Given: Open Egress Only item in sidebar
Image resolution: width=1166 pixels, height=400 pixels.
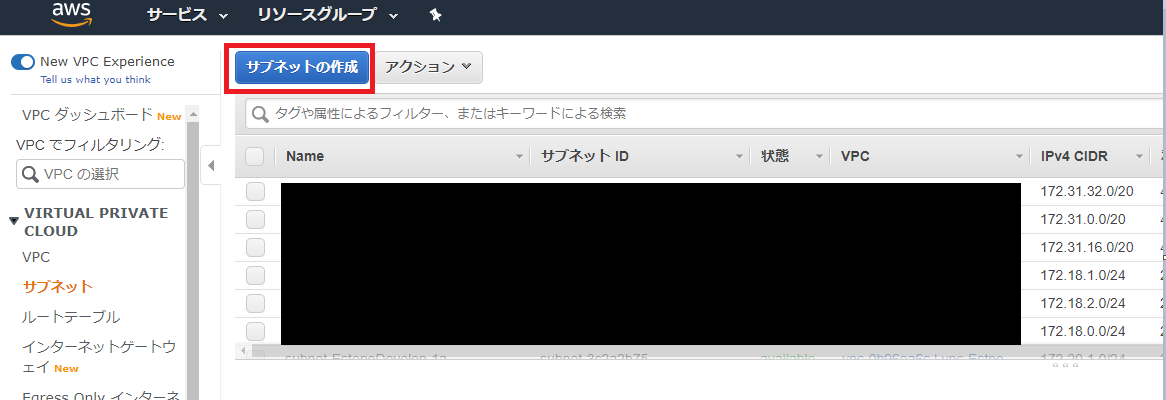Looking at the screenshot, I should click(x=101, y=395).
